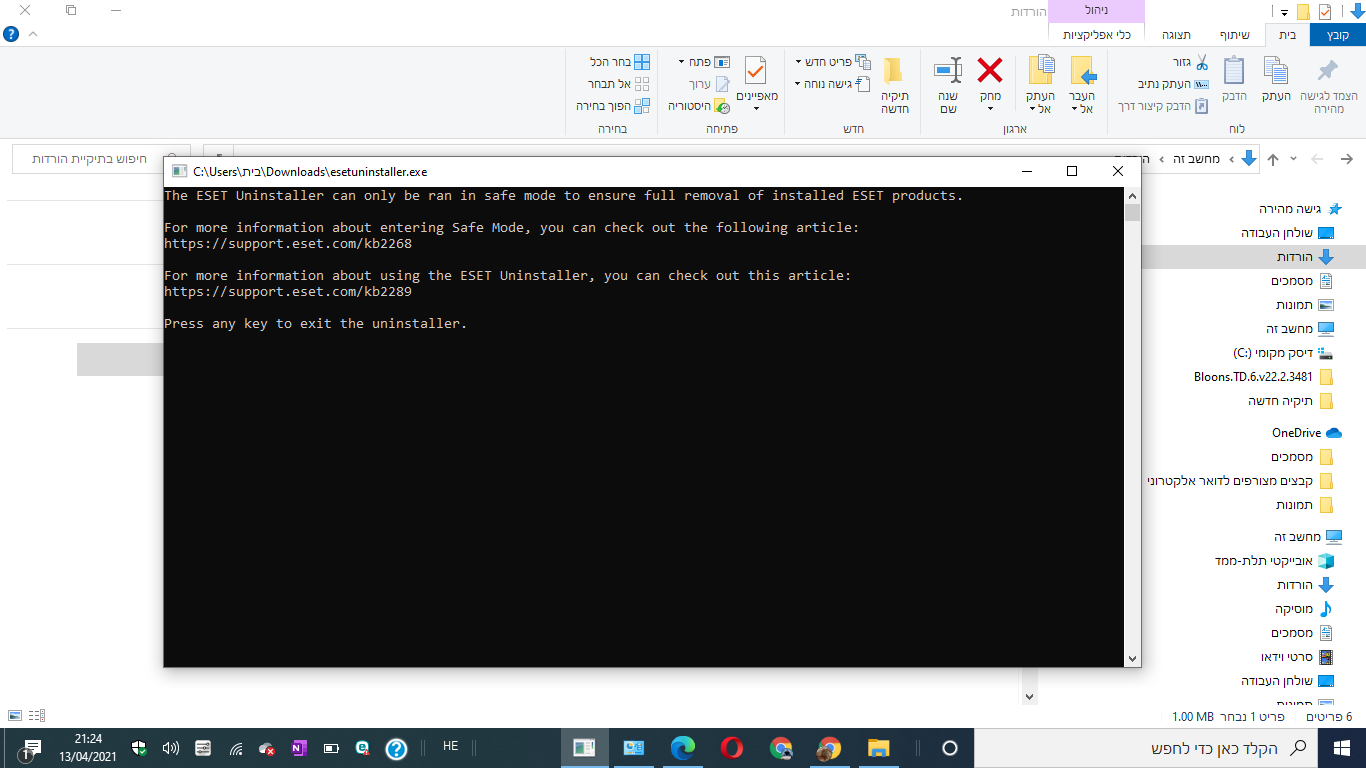Open File Explorer from the taskbar
Image resolution: width=1366 pixels, height=768 pixels.
click(878, 748)
